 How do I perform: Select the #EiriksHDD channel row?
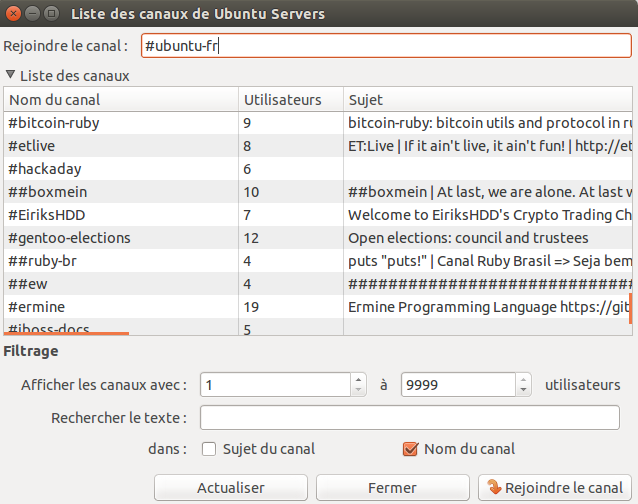[x=318, y=215]
